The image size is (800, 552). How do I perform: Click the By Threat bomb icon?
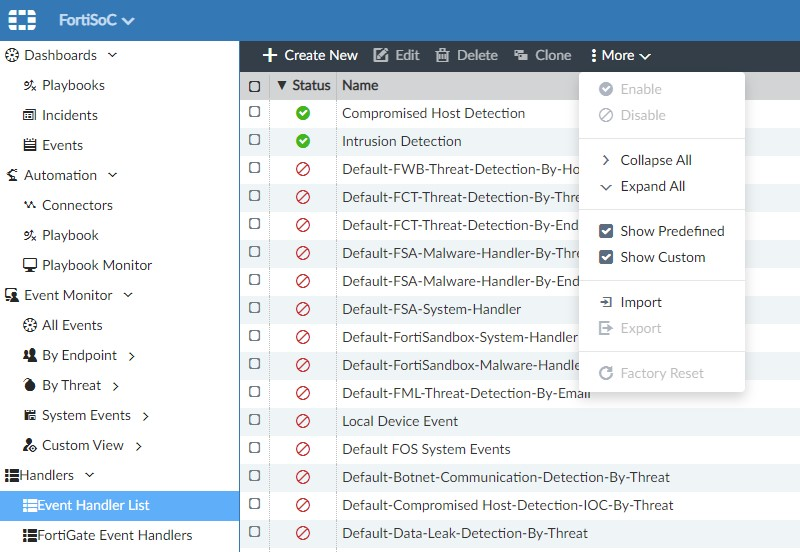[30, 385]
